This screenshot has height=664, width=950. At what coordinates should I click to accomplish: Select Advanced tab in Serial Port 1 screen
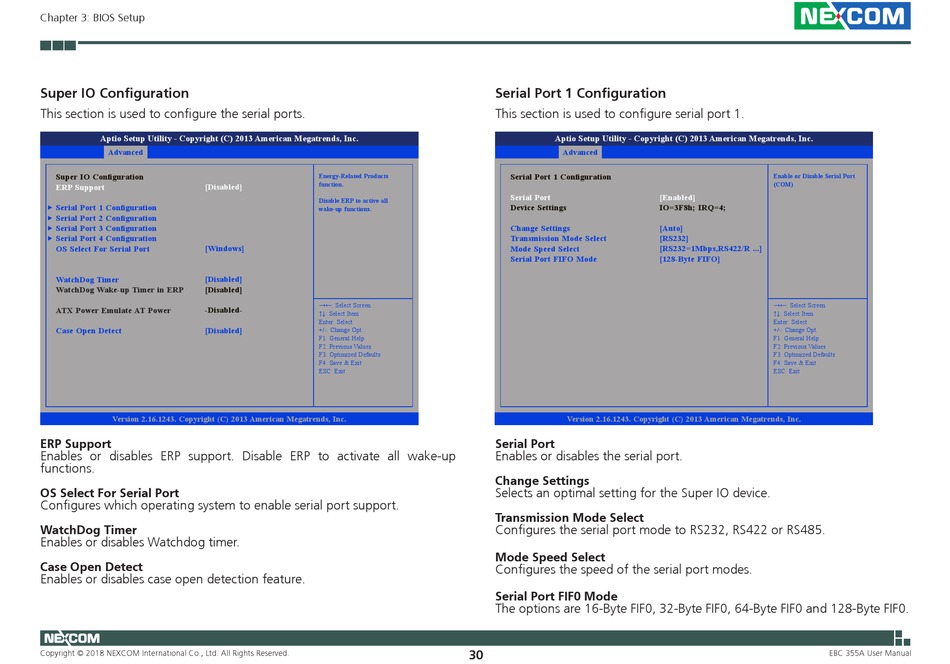tap(580, 153)
